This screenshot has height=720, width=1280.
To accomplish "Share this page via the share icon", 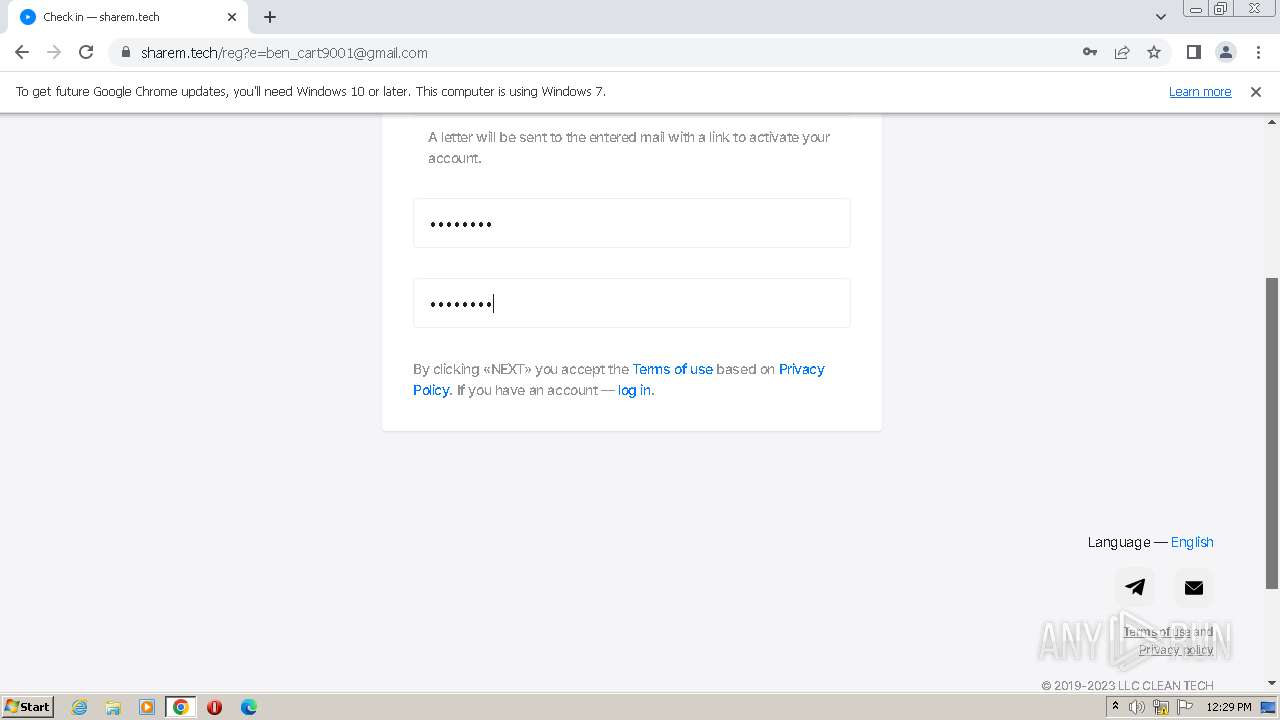I will 1122,52.
